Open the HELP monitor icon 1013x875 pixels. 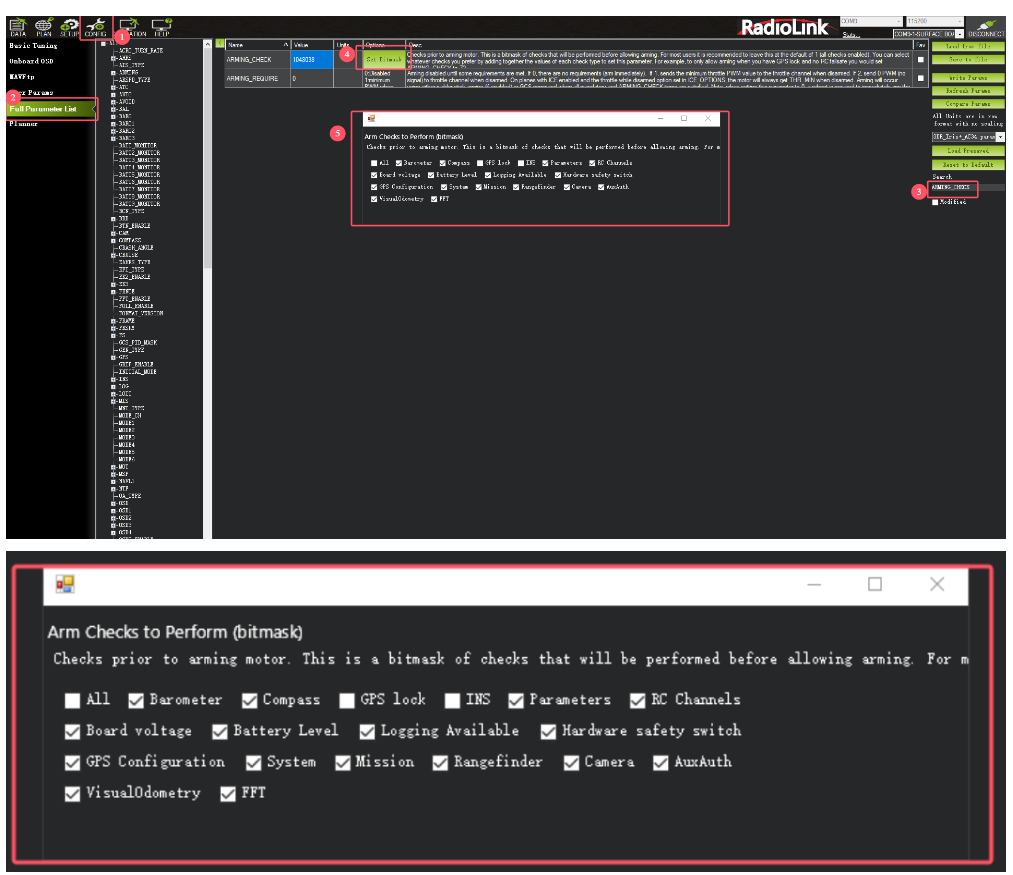click(x=160, y=27)
